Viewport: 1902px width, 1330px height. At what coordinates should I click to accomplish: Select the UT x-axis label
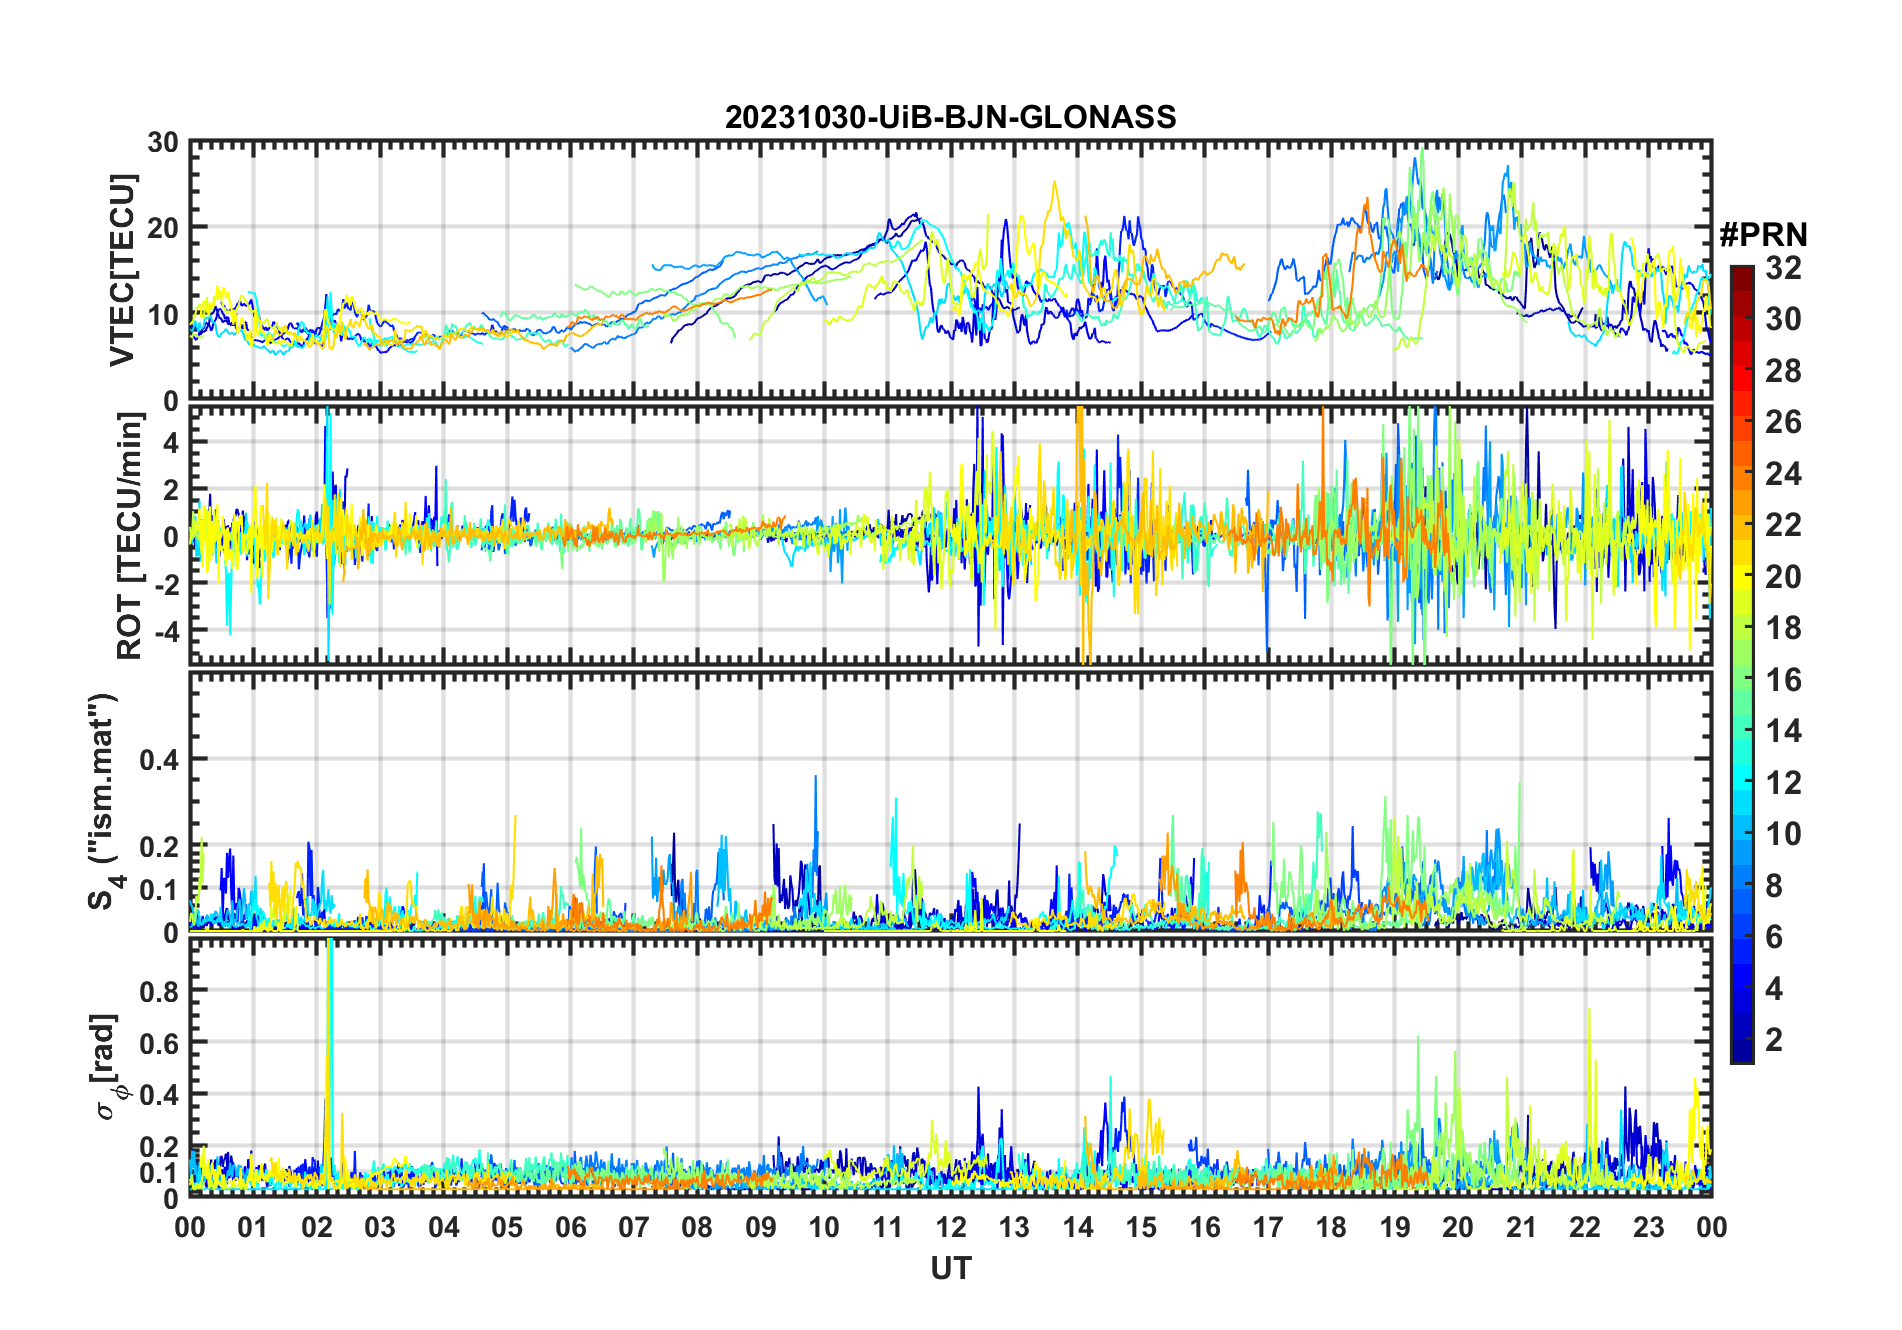(950, 1268)
